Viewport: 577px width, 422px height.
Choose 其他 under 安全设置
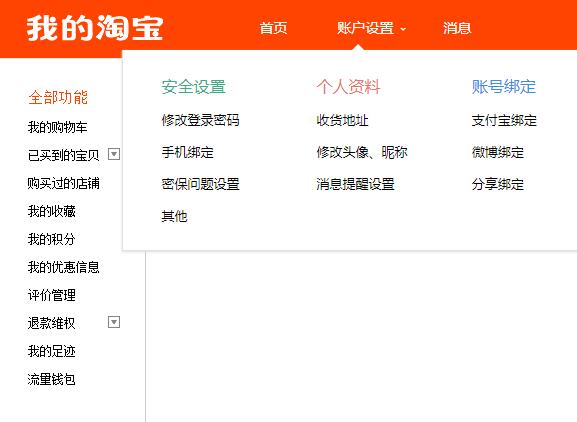click(x=174, y=216)
